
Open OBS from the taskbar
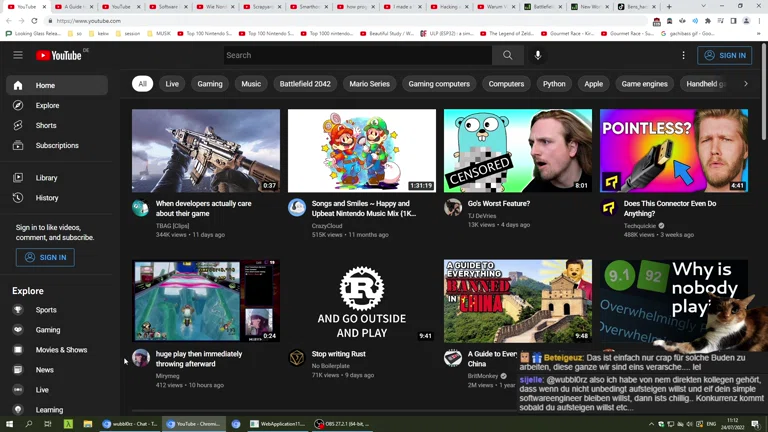pyautogui.click(x=342, y=424)
